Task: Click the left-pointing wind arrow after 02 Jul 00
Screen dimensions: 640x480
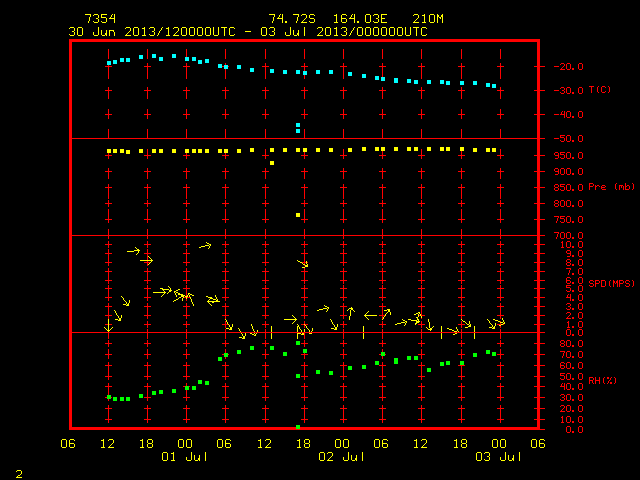Action: coord(370,316)
